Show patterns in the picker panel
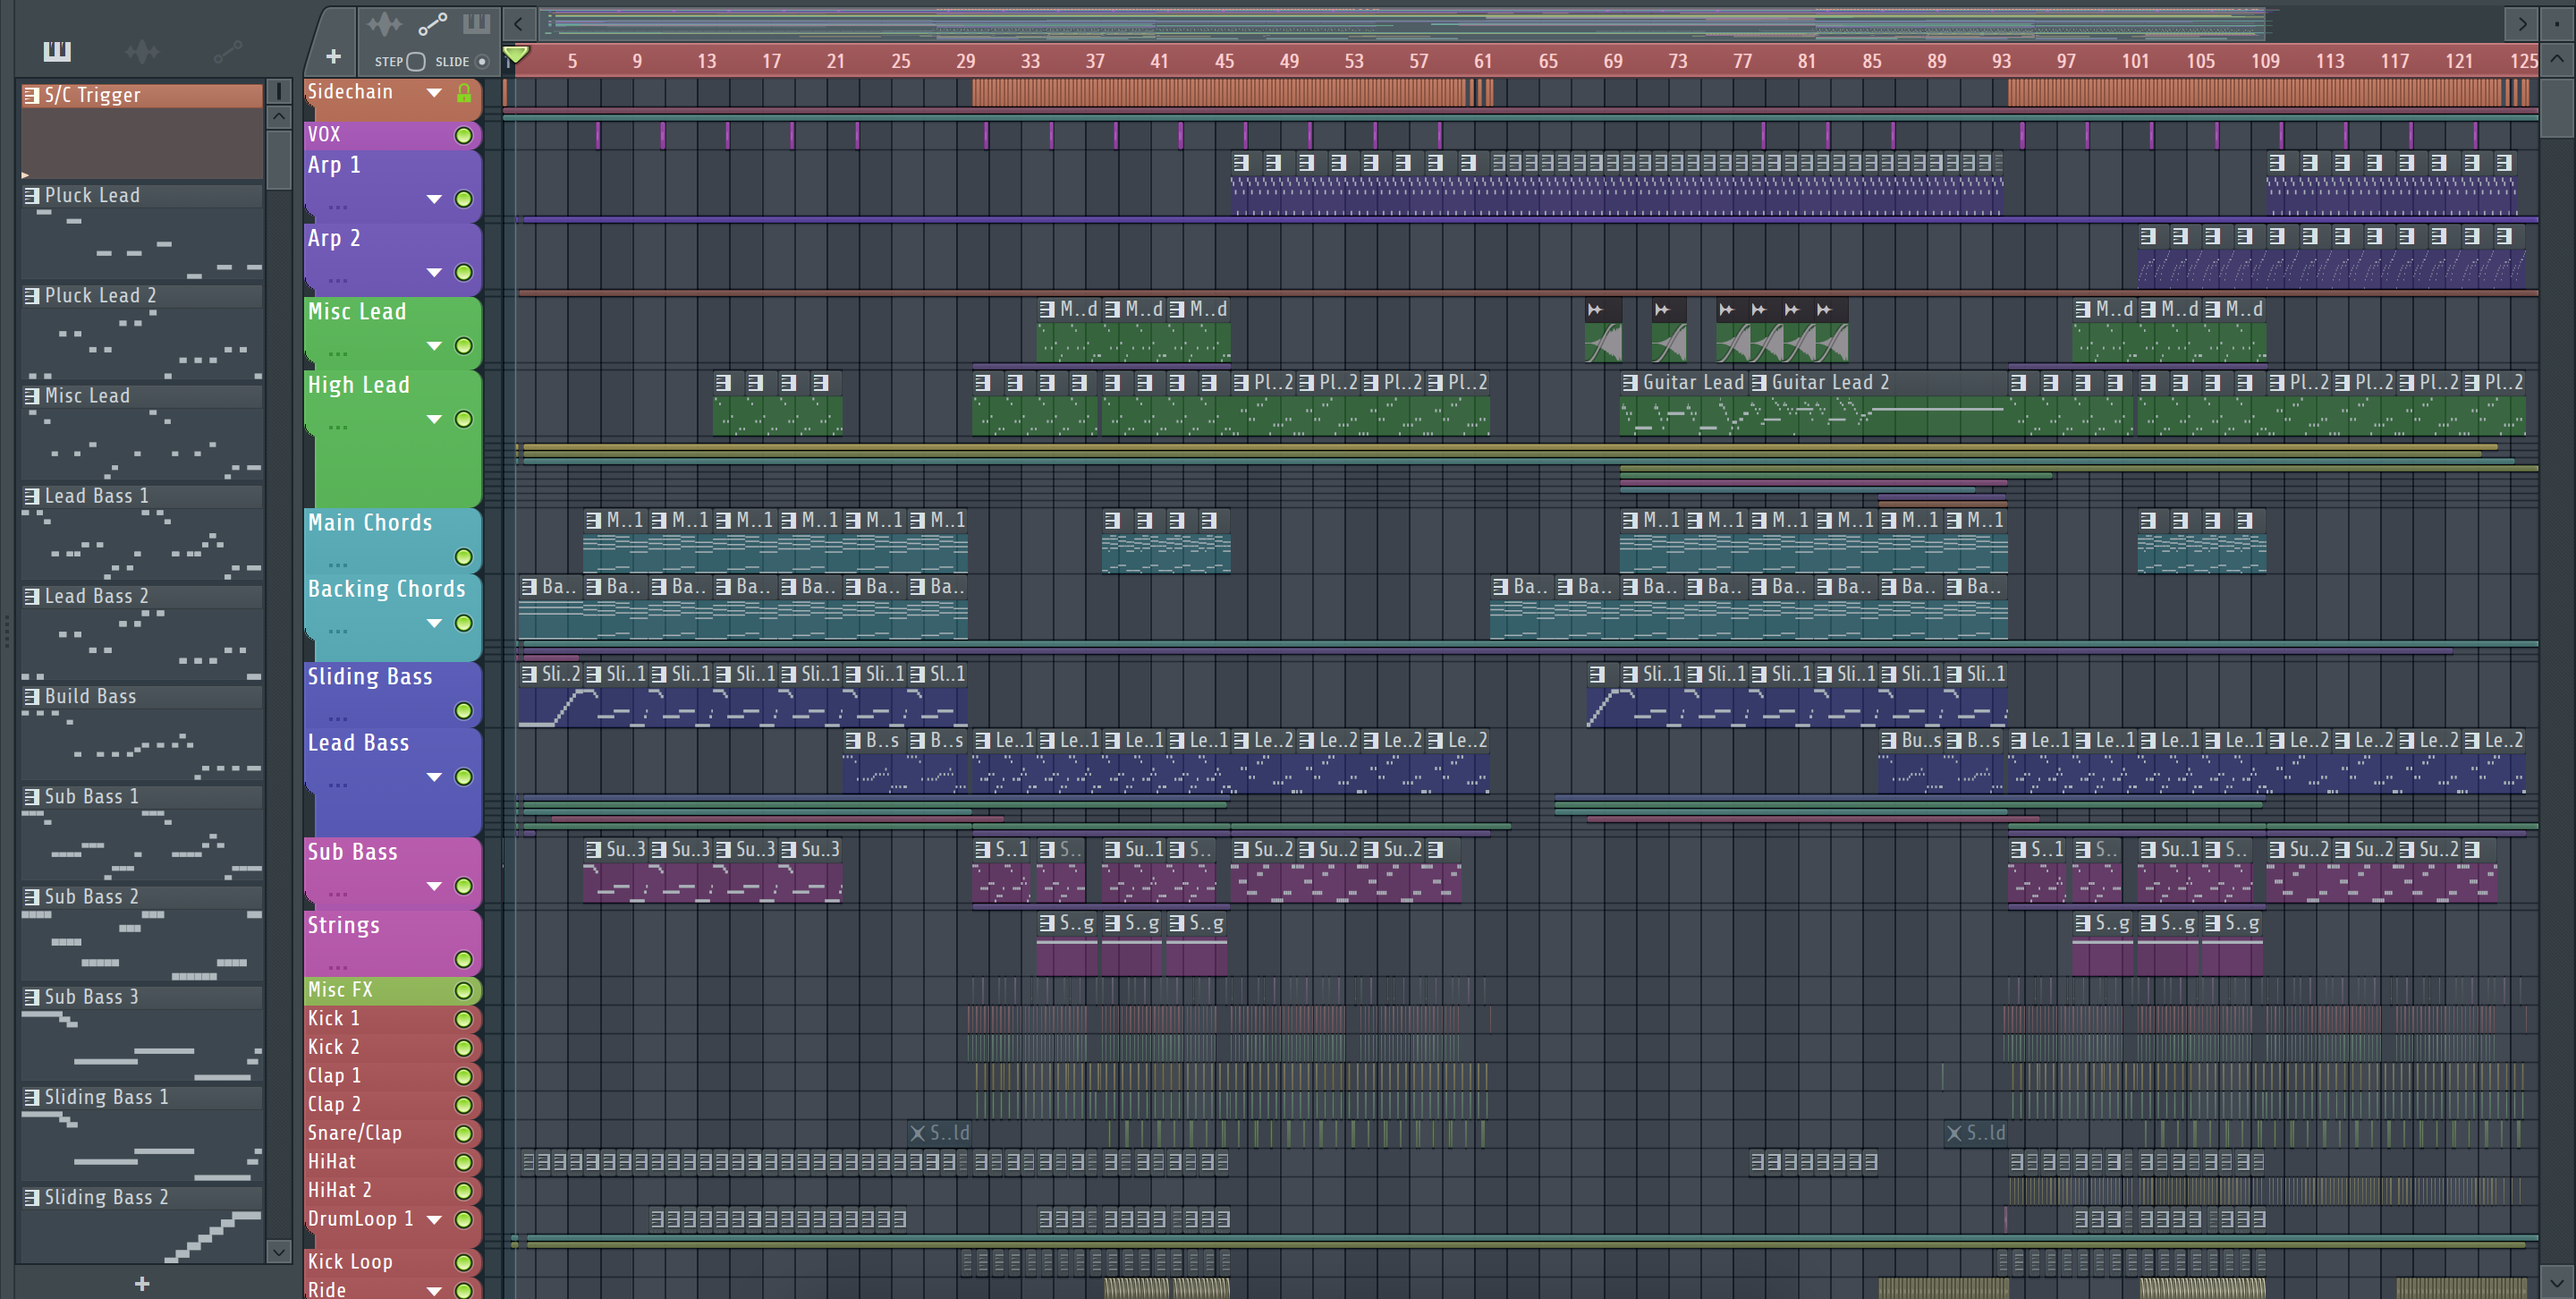 pos(57,51)
